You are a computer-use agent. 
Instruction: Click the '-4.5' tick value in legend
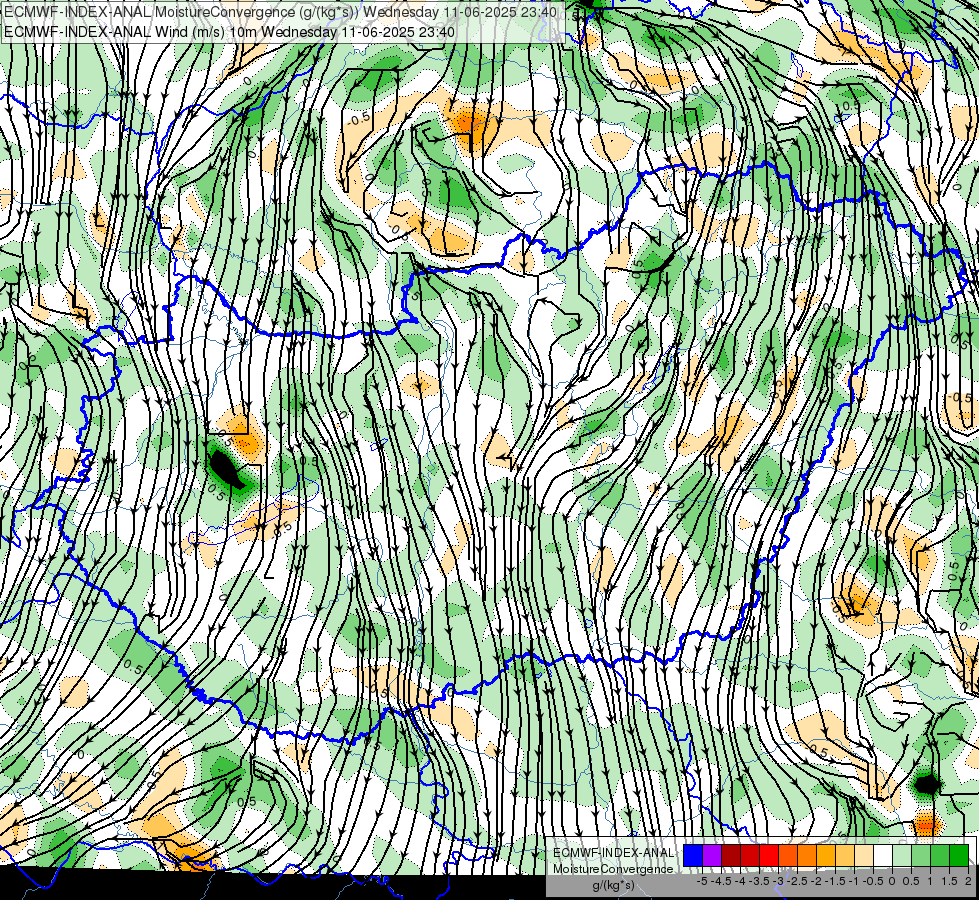pos(722,881)
